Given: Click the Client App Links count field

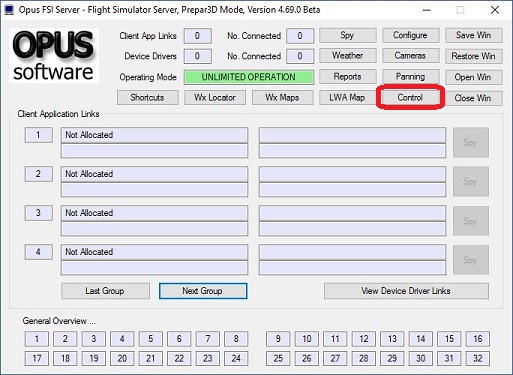Looking at the screenshot, I should click(x=198, y=36).
